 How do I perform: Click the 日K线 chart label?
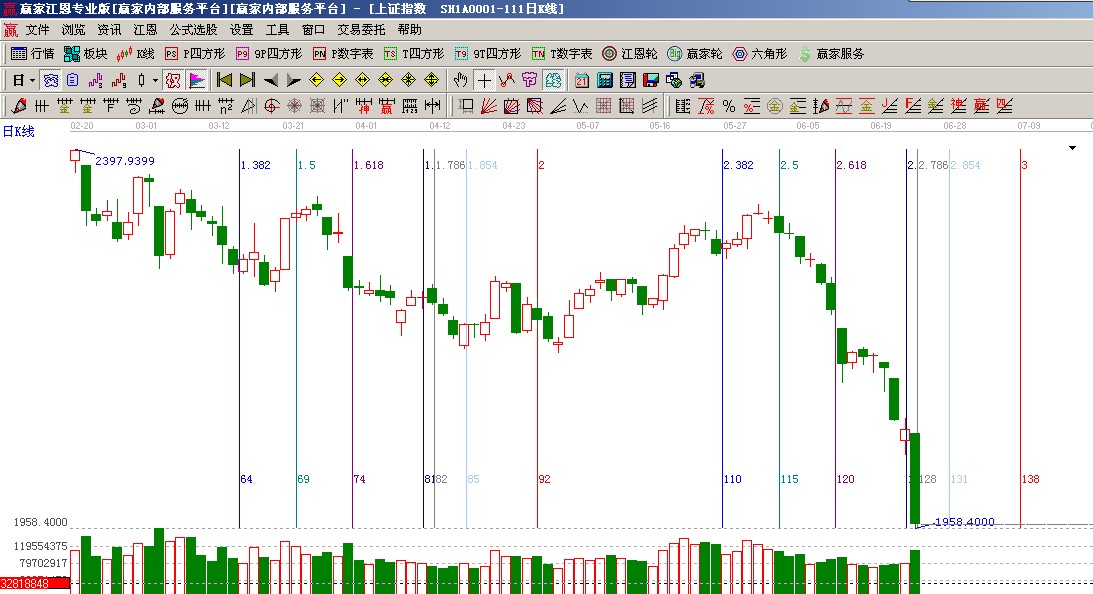click(20, 131)
